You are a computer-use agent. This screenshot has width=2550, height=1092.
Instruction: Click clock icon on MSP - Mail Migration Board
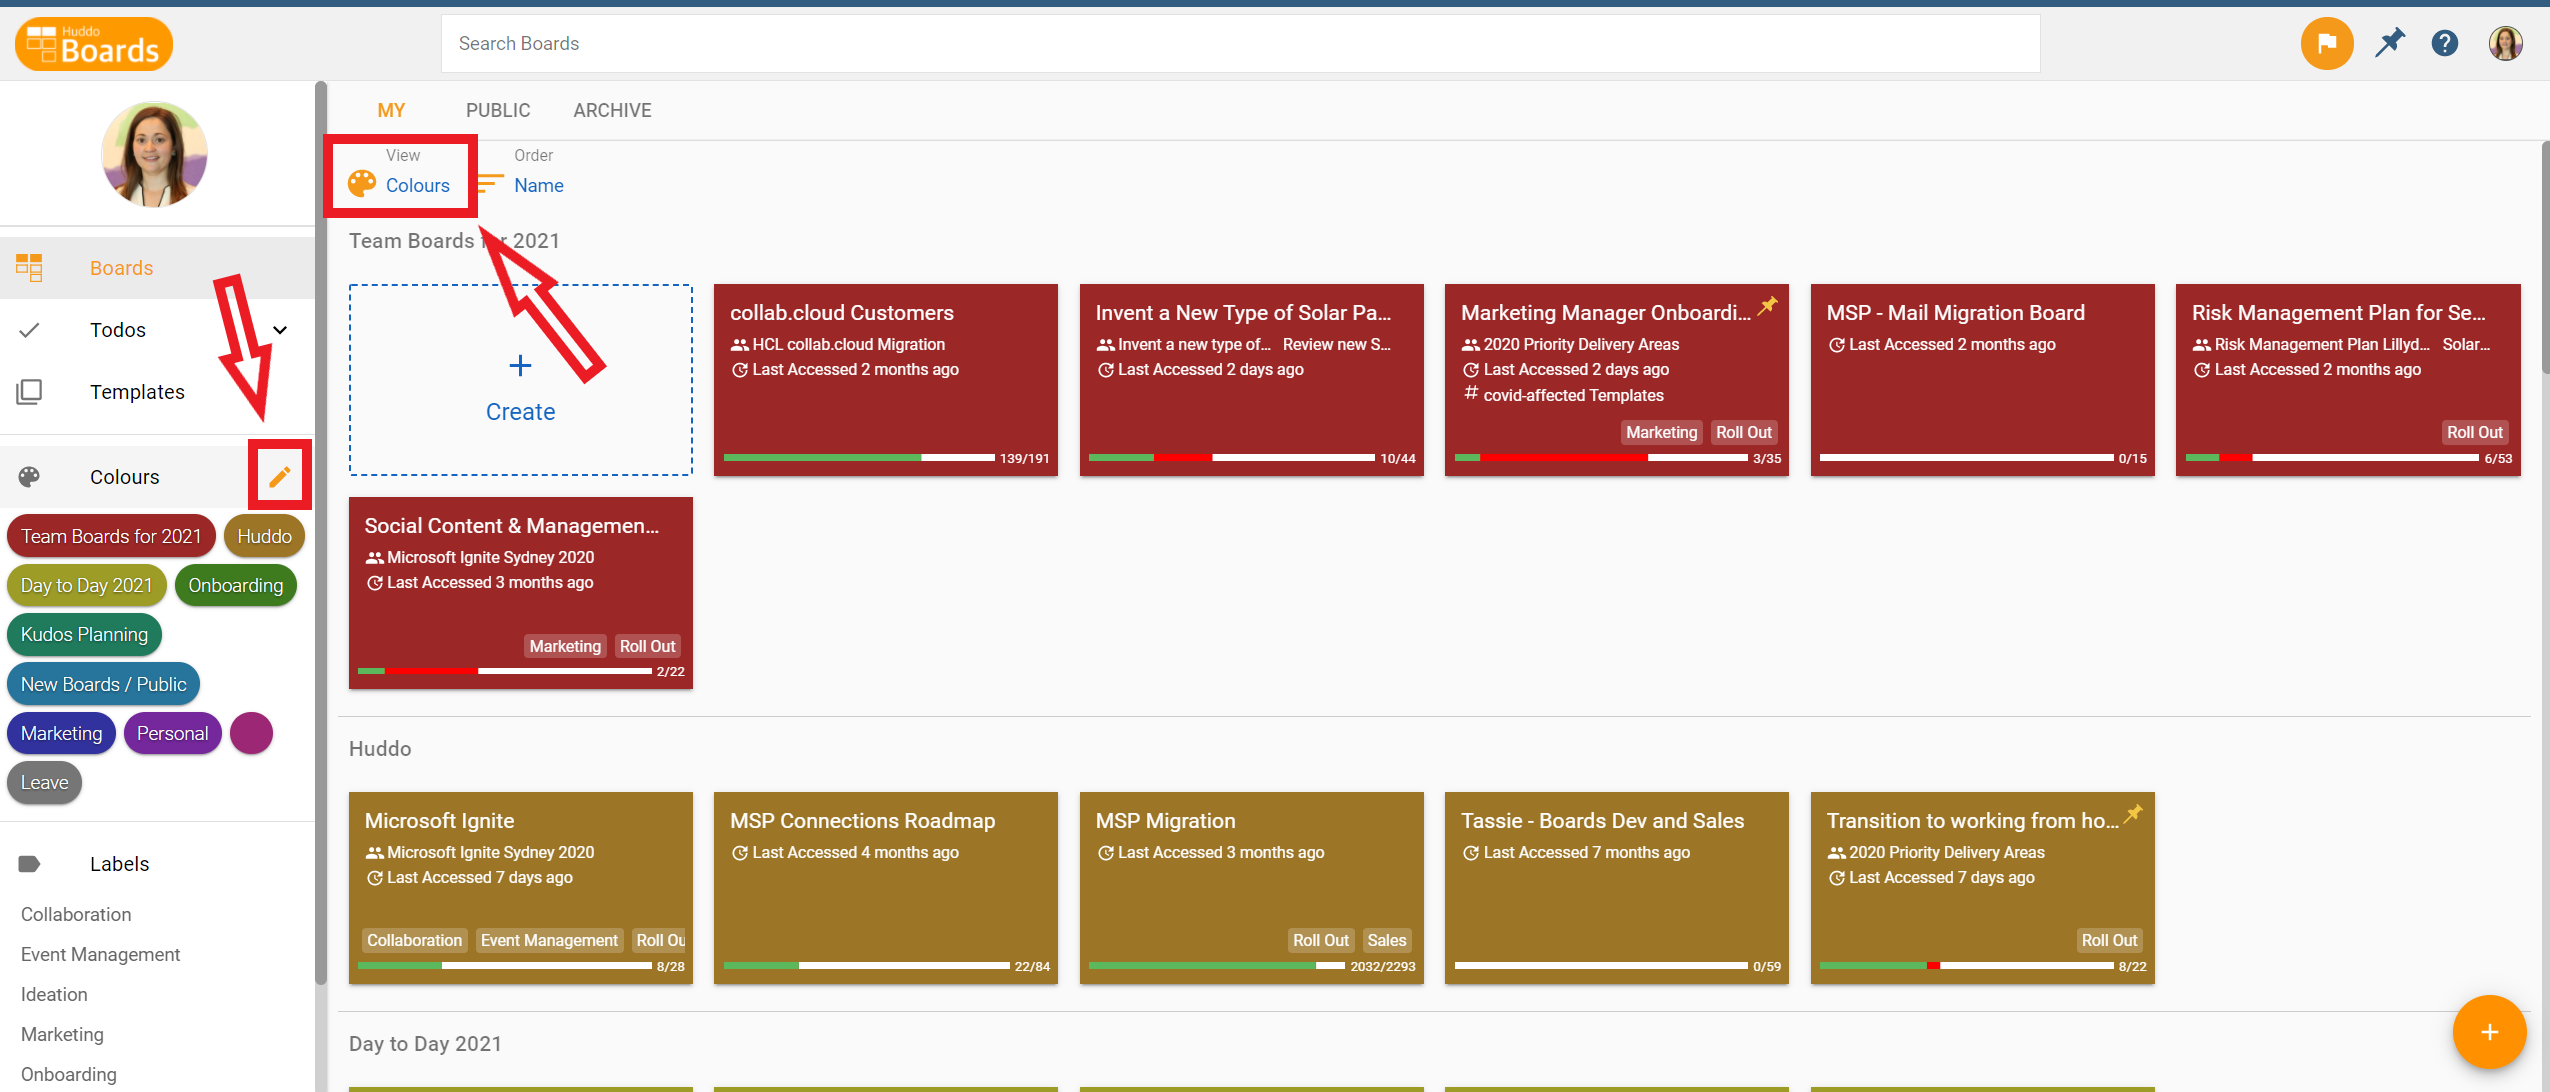coord(1837,345)
